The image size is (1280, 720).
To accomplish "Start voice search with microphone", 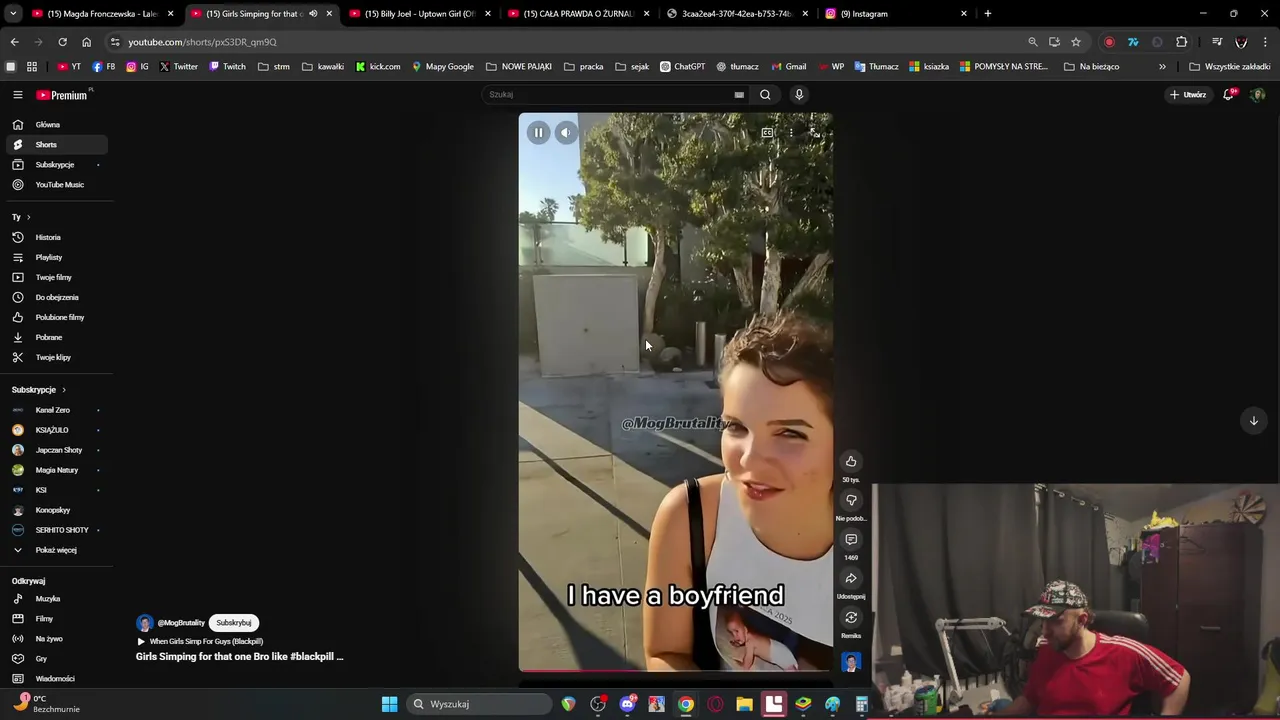I will (x=799, y=94).
